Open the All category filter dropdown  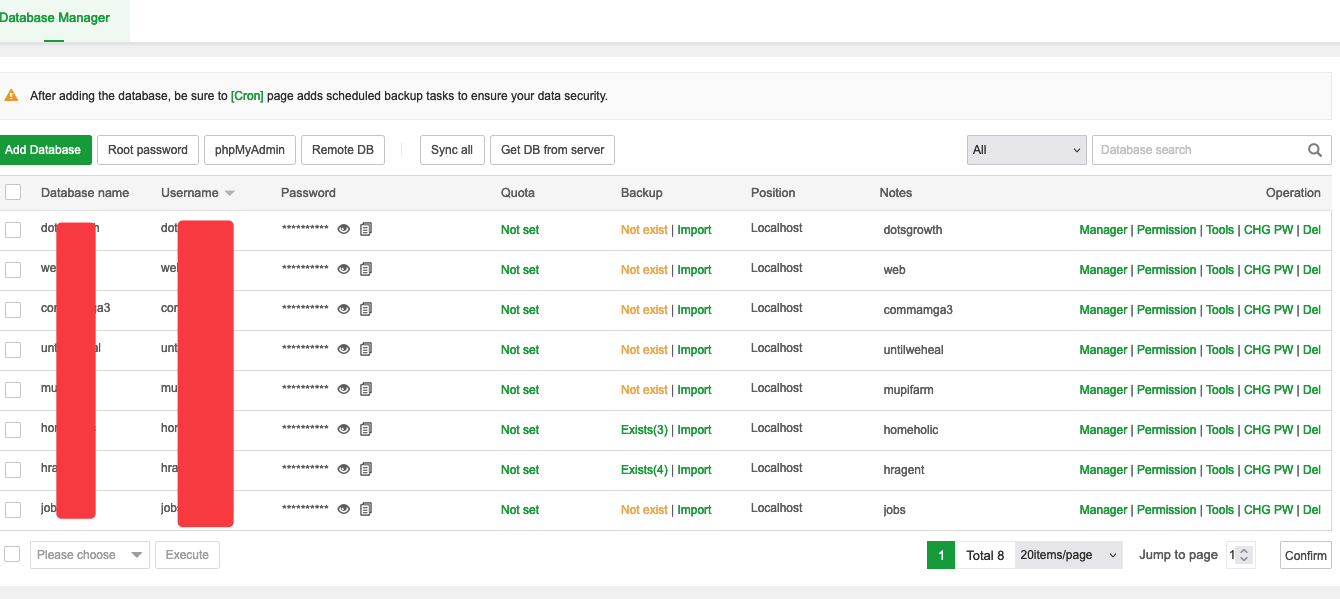click(x=1026, y=150)
